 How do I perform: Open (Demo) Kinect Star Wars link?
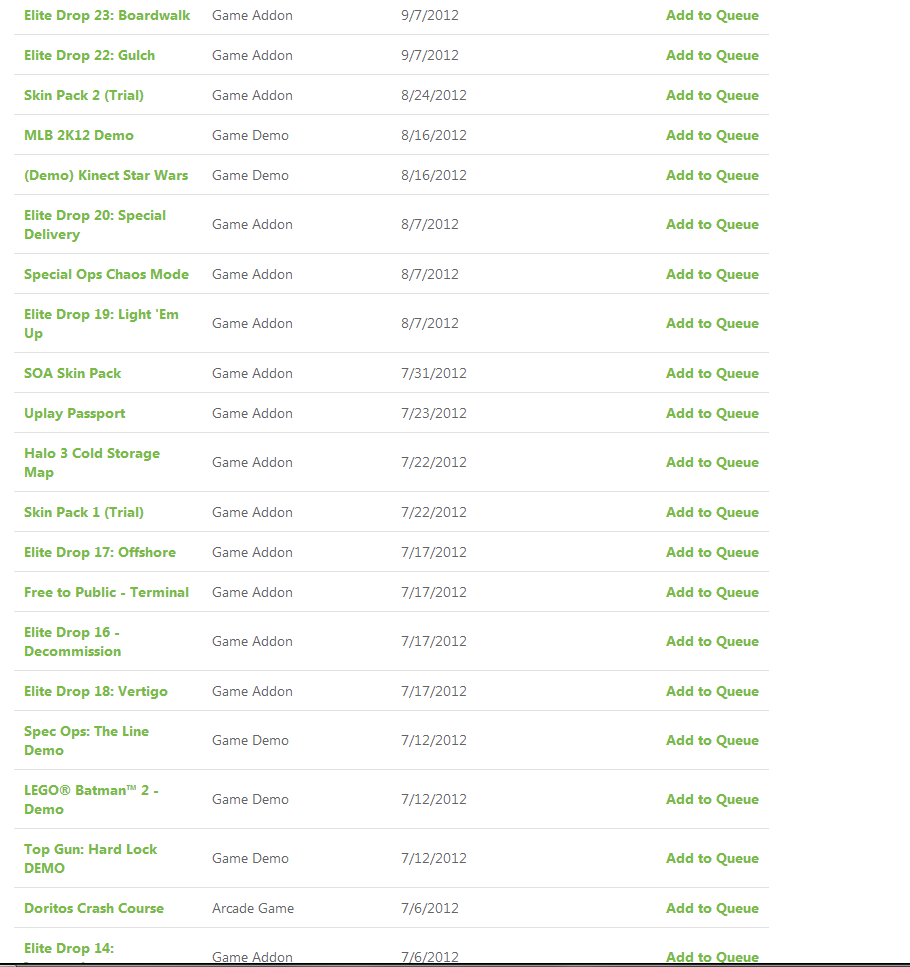pos(106,176)
